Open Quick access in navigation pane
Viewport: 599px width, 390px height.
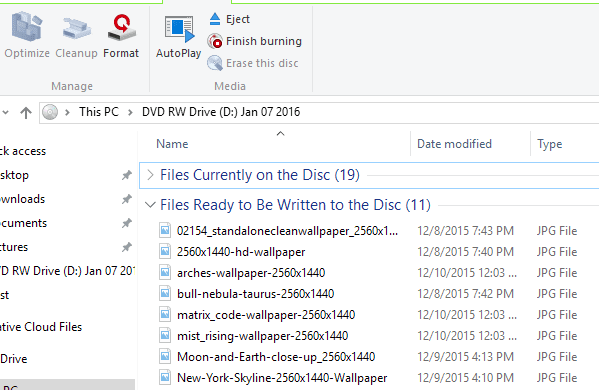pos(23,151)
